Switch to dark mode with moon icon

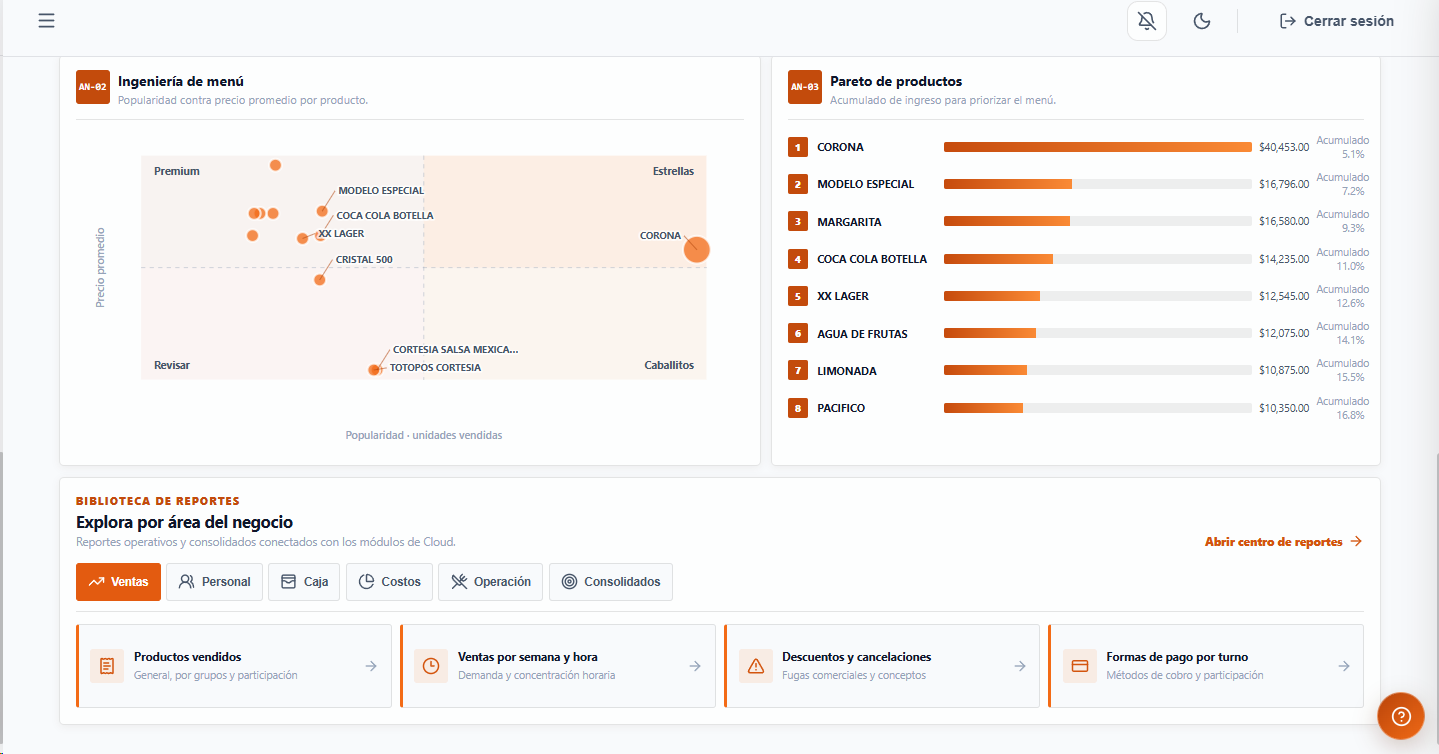(1202, 21)
